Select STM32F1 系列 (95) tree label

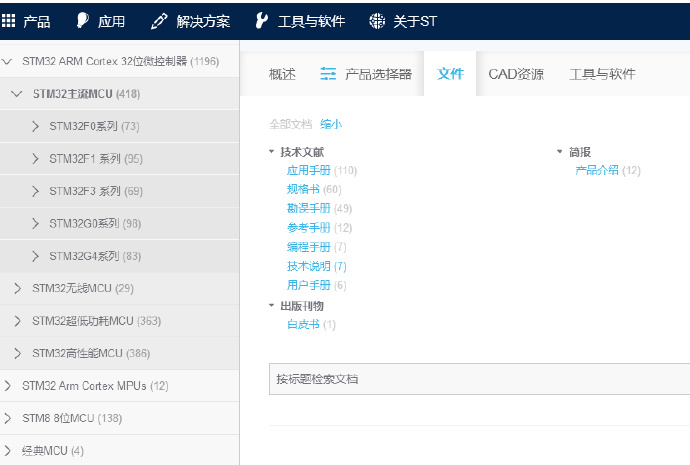click(x=96, y=159)
